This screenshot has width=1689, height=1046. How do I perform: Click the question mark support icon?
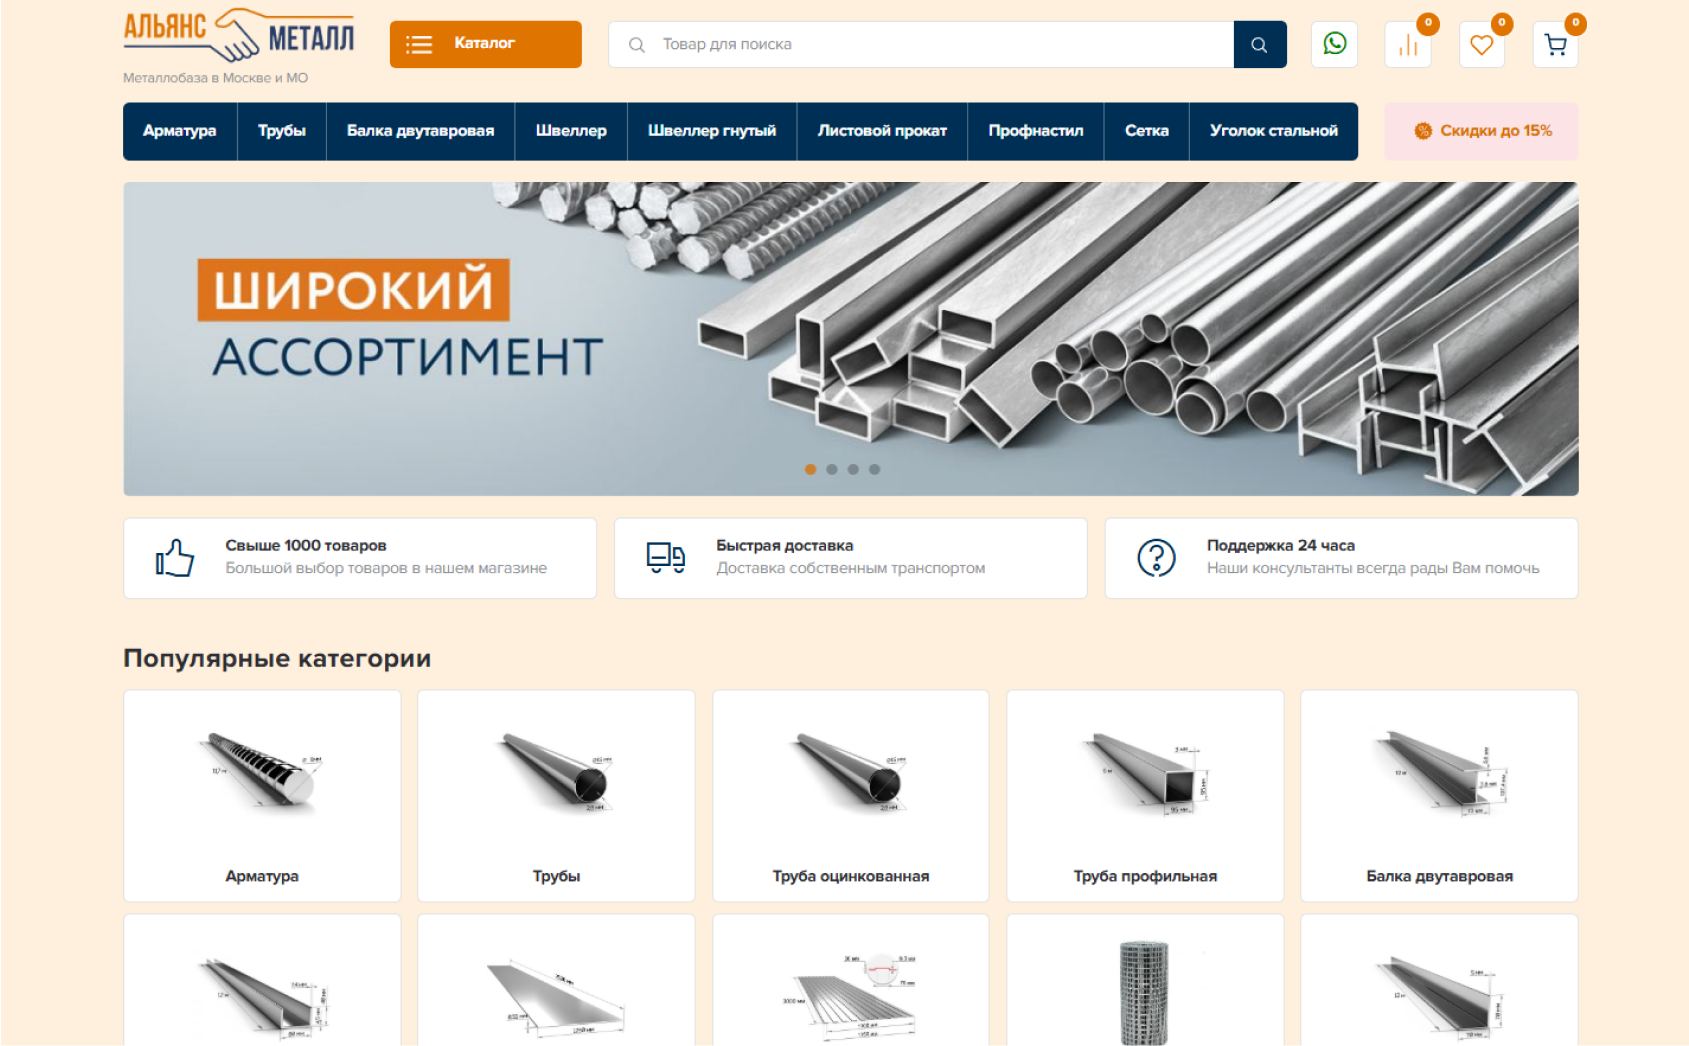click(1156, 558)
